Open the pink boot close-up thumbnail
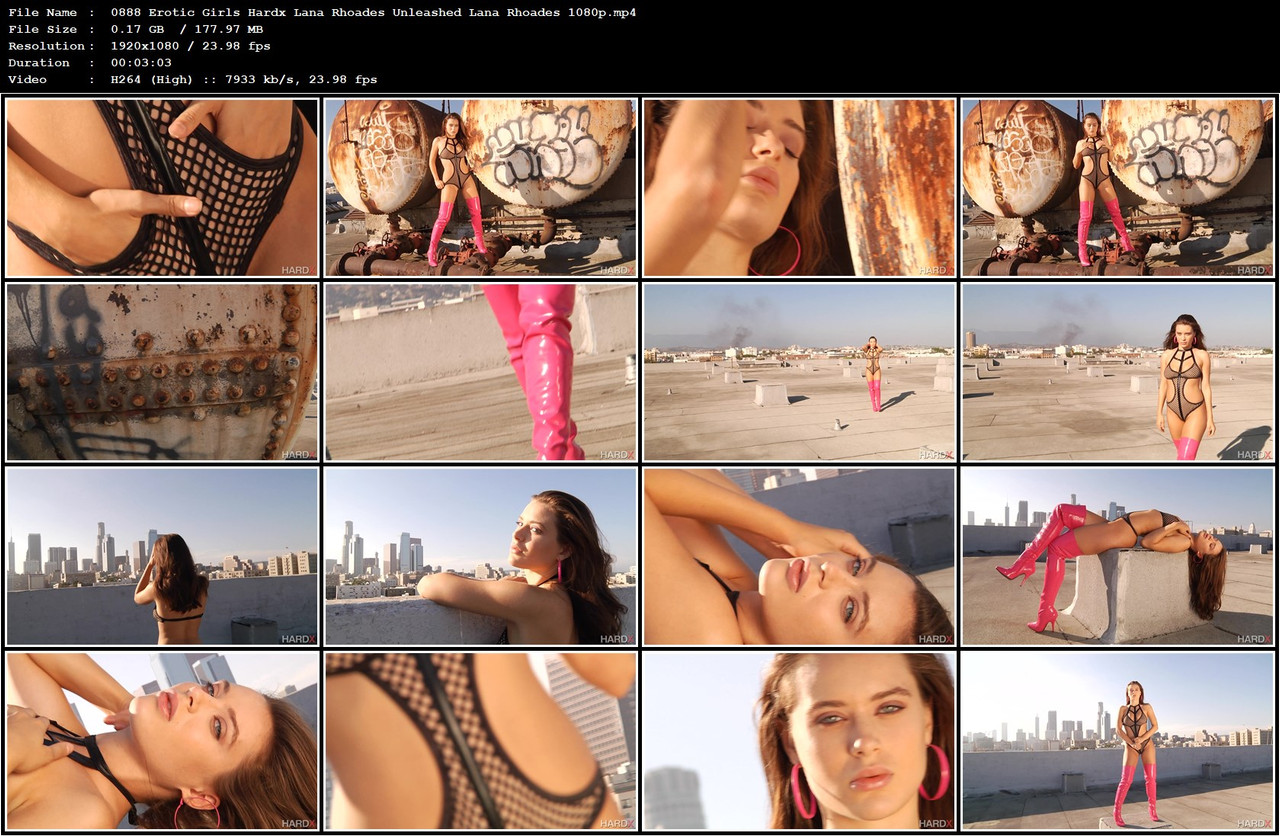This screenshot has height=836, width=1280. click(x=480, y=372)
